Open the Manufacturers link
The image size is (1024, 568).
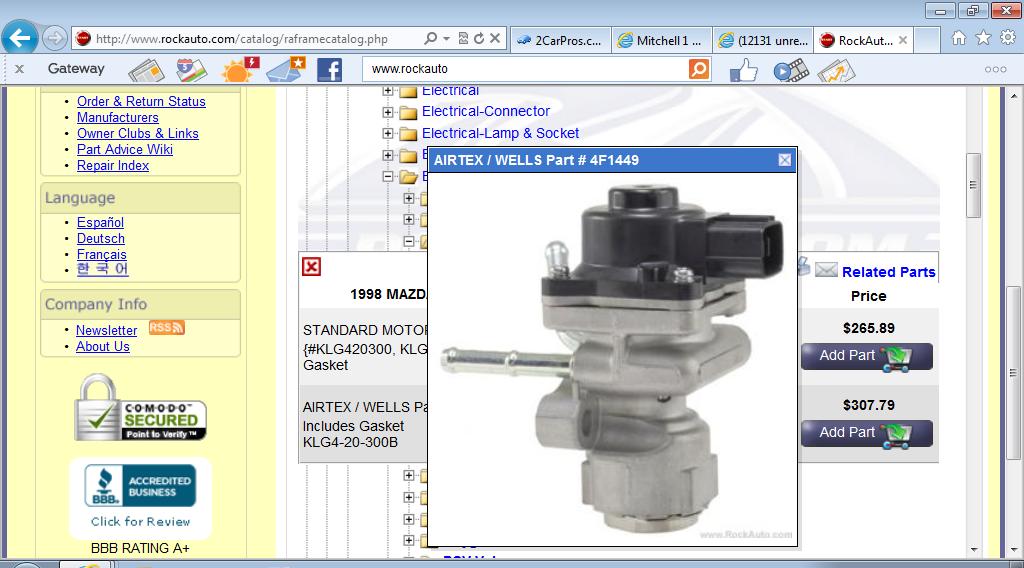coord(118,118)
